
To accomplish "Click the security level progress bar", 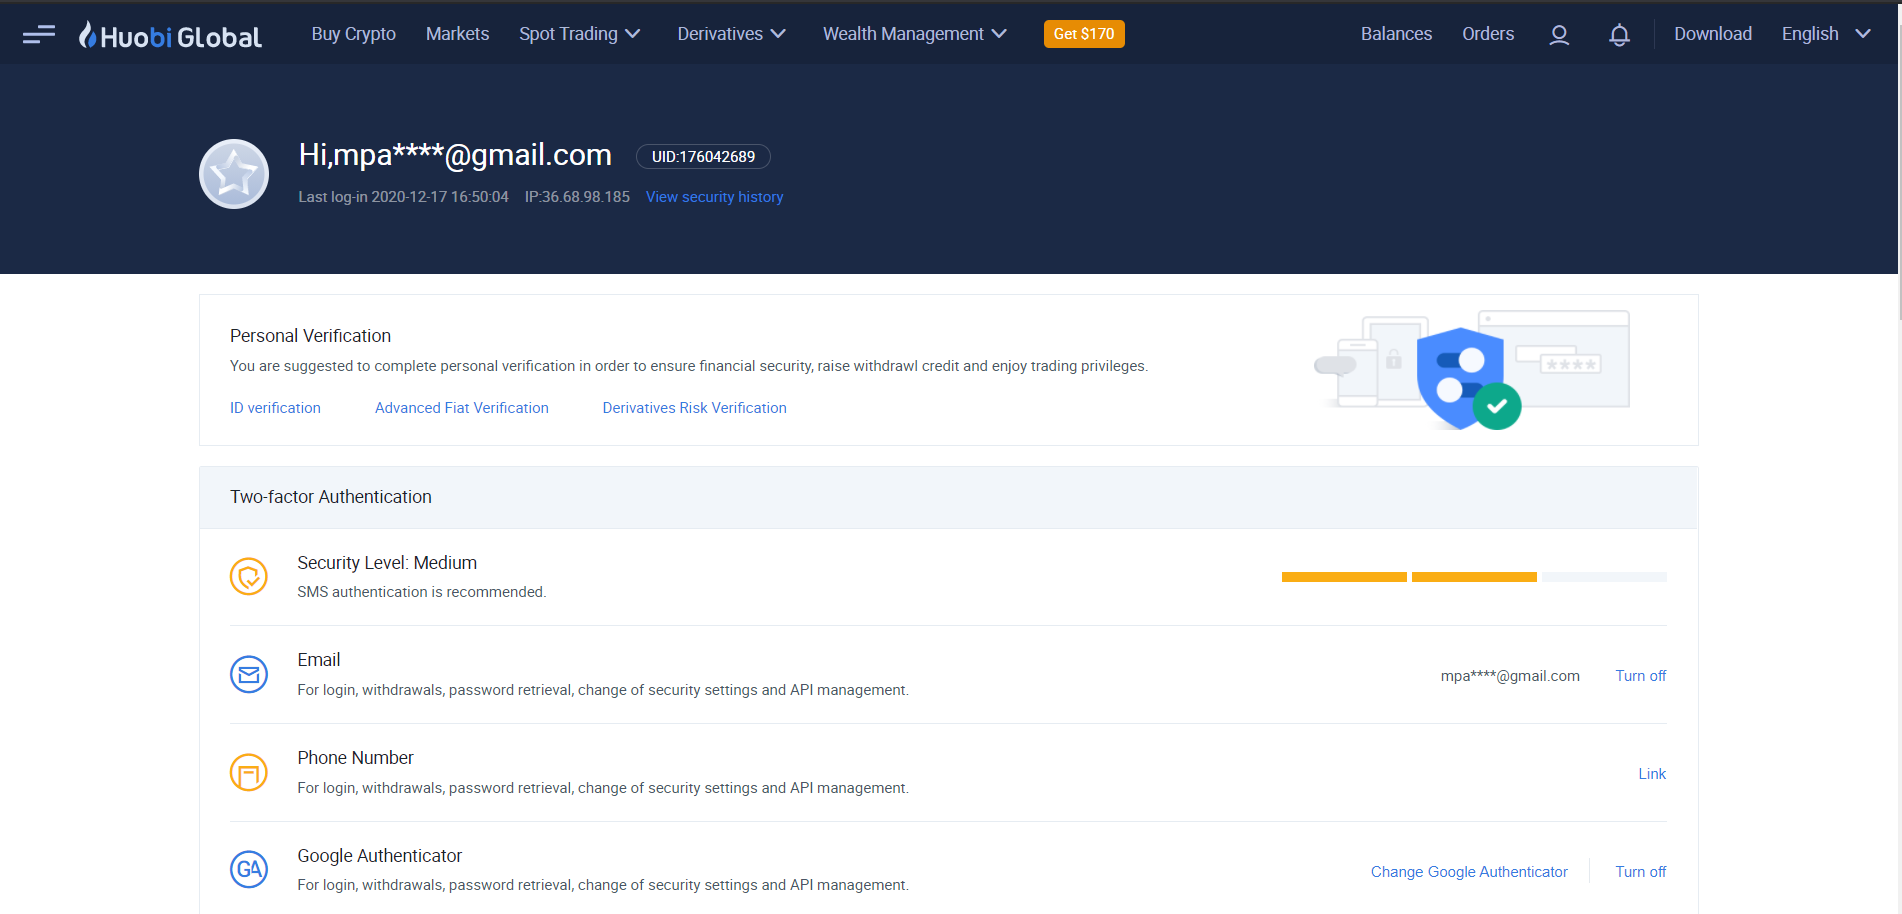I will (1474, 577).
